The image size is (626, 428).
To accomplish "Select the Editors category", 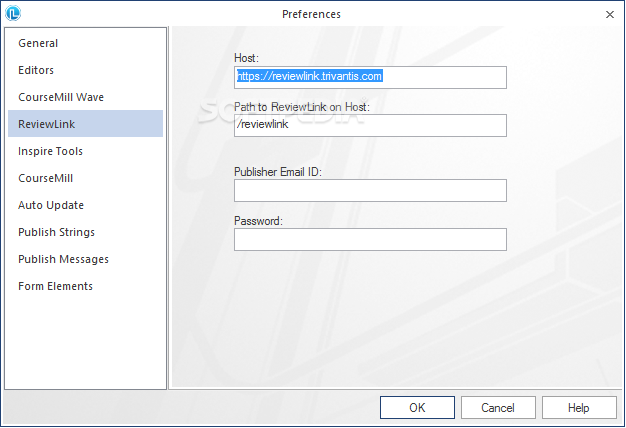I will [85, 70].
